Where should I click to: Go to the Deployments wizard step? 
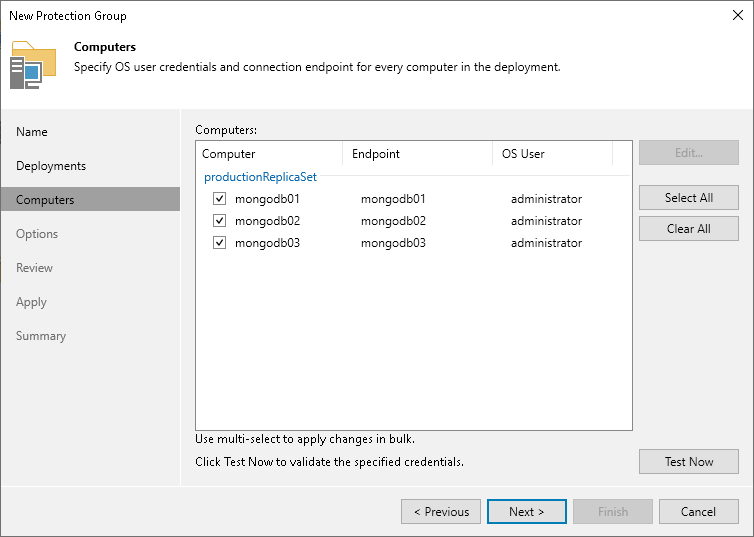tap(51, 166)
